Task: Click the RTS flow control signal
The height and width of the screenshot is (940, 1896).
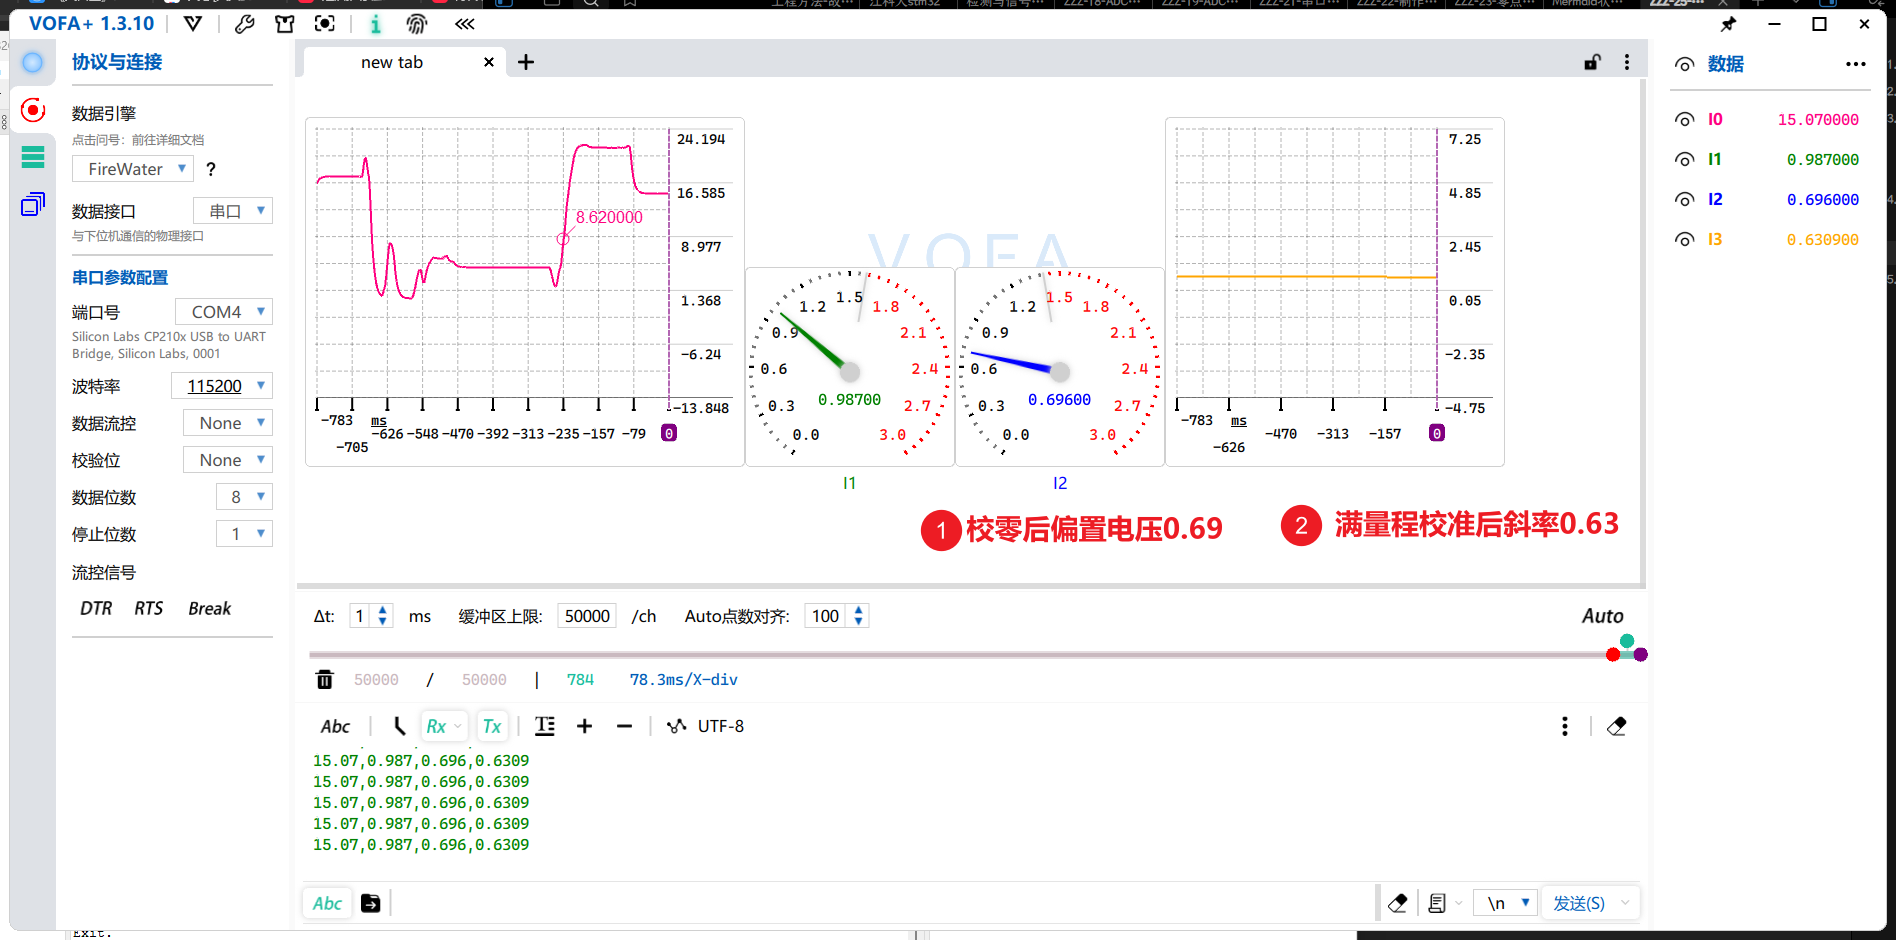Action: pos(148,609)
